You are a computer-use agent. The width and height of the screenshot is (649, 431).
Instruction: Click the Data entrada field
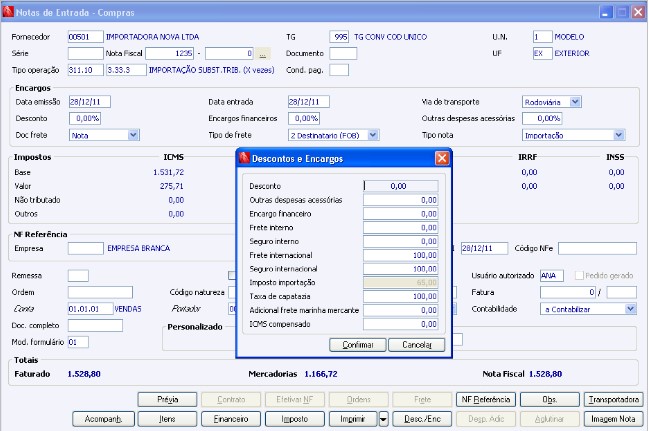[309, 102]
